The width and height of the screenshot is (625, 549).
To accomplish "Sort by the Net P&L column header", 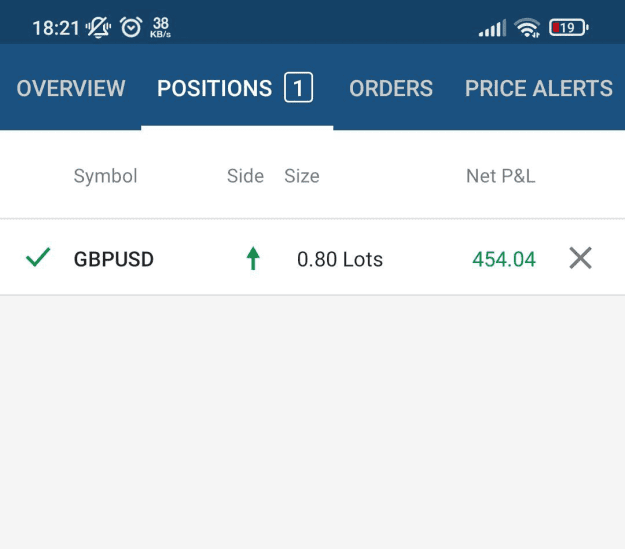I will 501,176.
